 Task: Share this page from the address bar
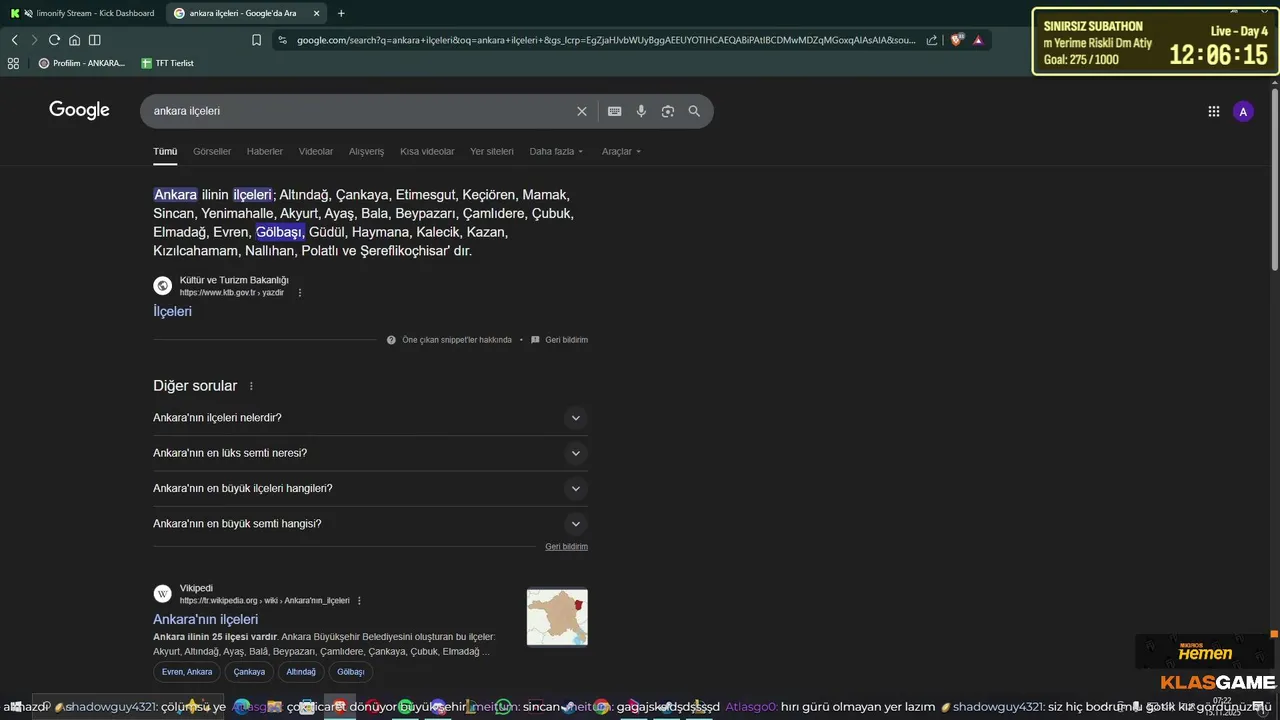(x=932, y=40)
